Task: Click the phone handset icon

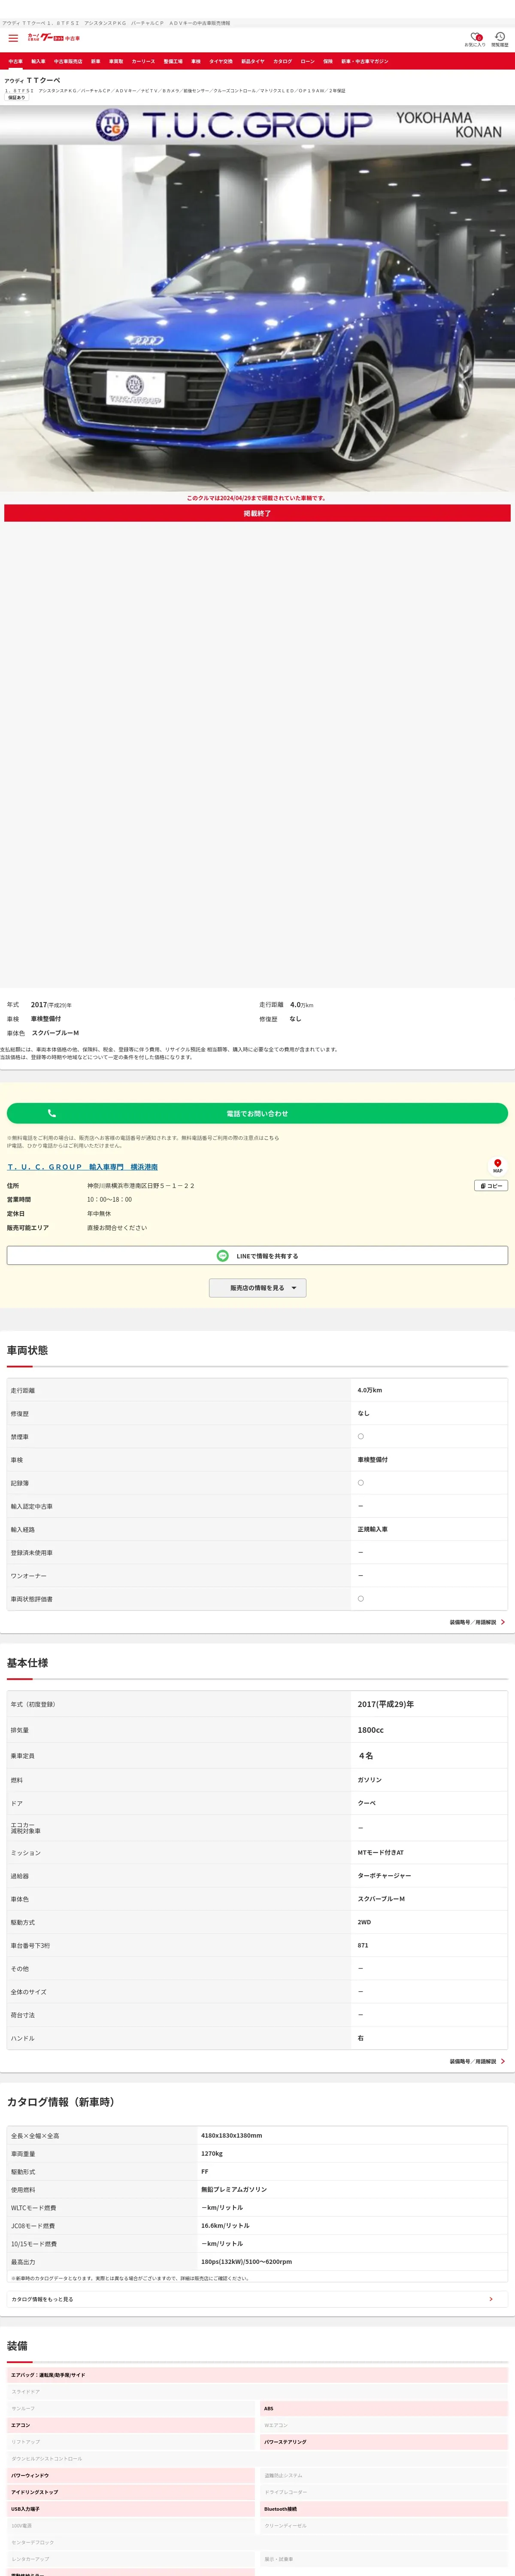Action: coord(52,1113)
